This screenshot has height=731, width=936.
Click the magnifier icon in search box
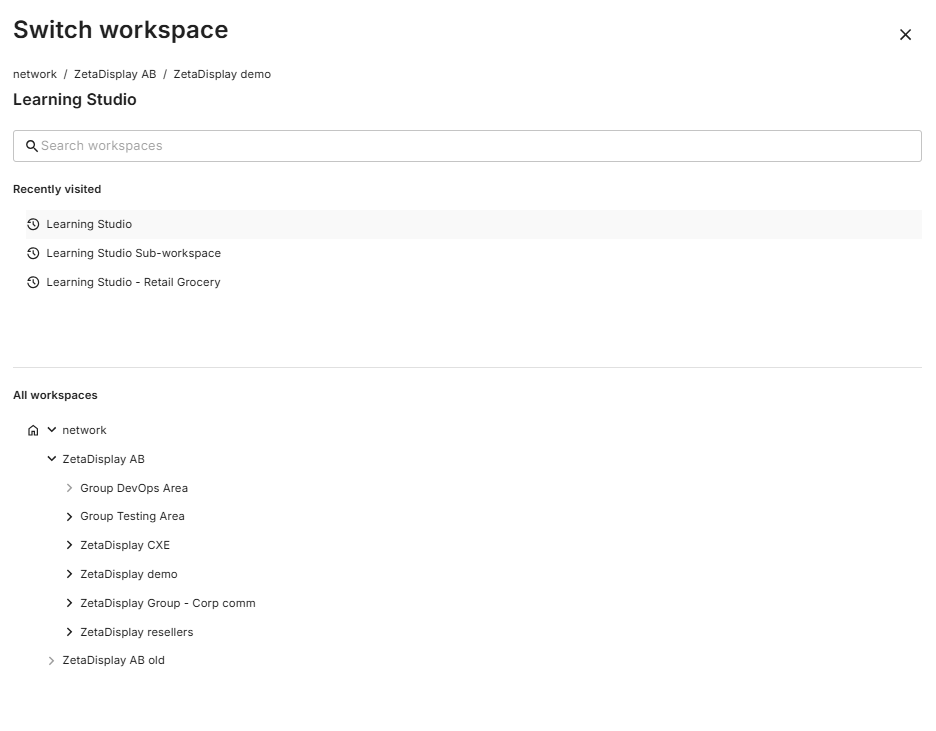(32, 146)
